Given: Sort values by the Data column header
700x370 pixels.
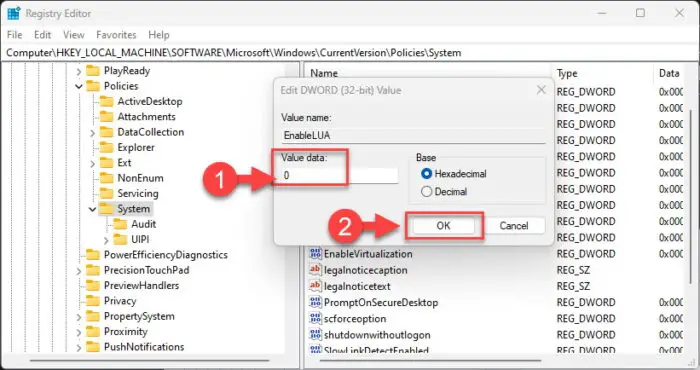Looking at the screenshot, I should (669, 73).
